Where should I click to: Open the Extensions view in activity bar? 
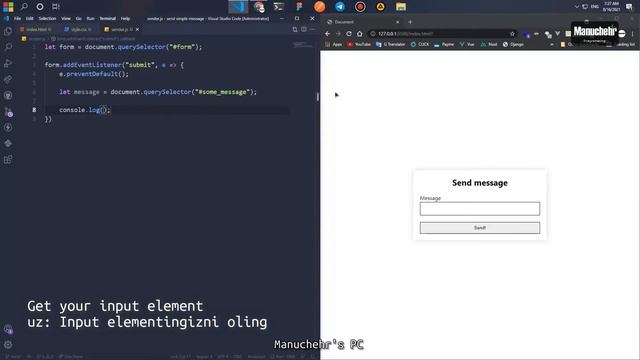click(x=8, y=160)
